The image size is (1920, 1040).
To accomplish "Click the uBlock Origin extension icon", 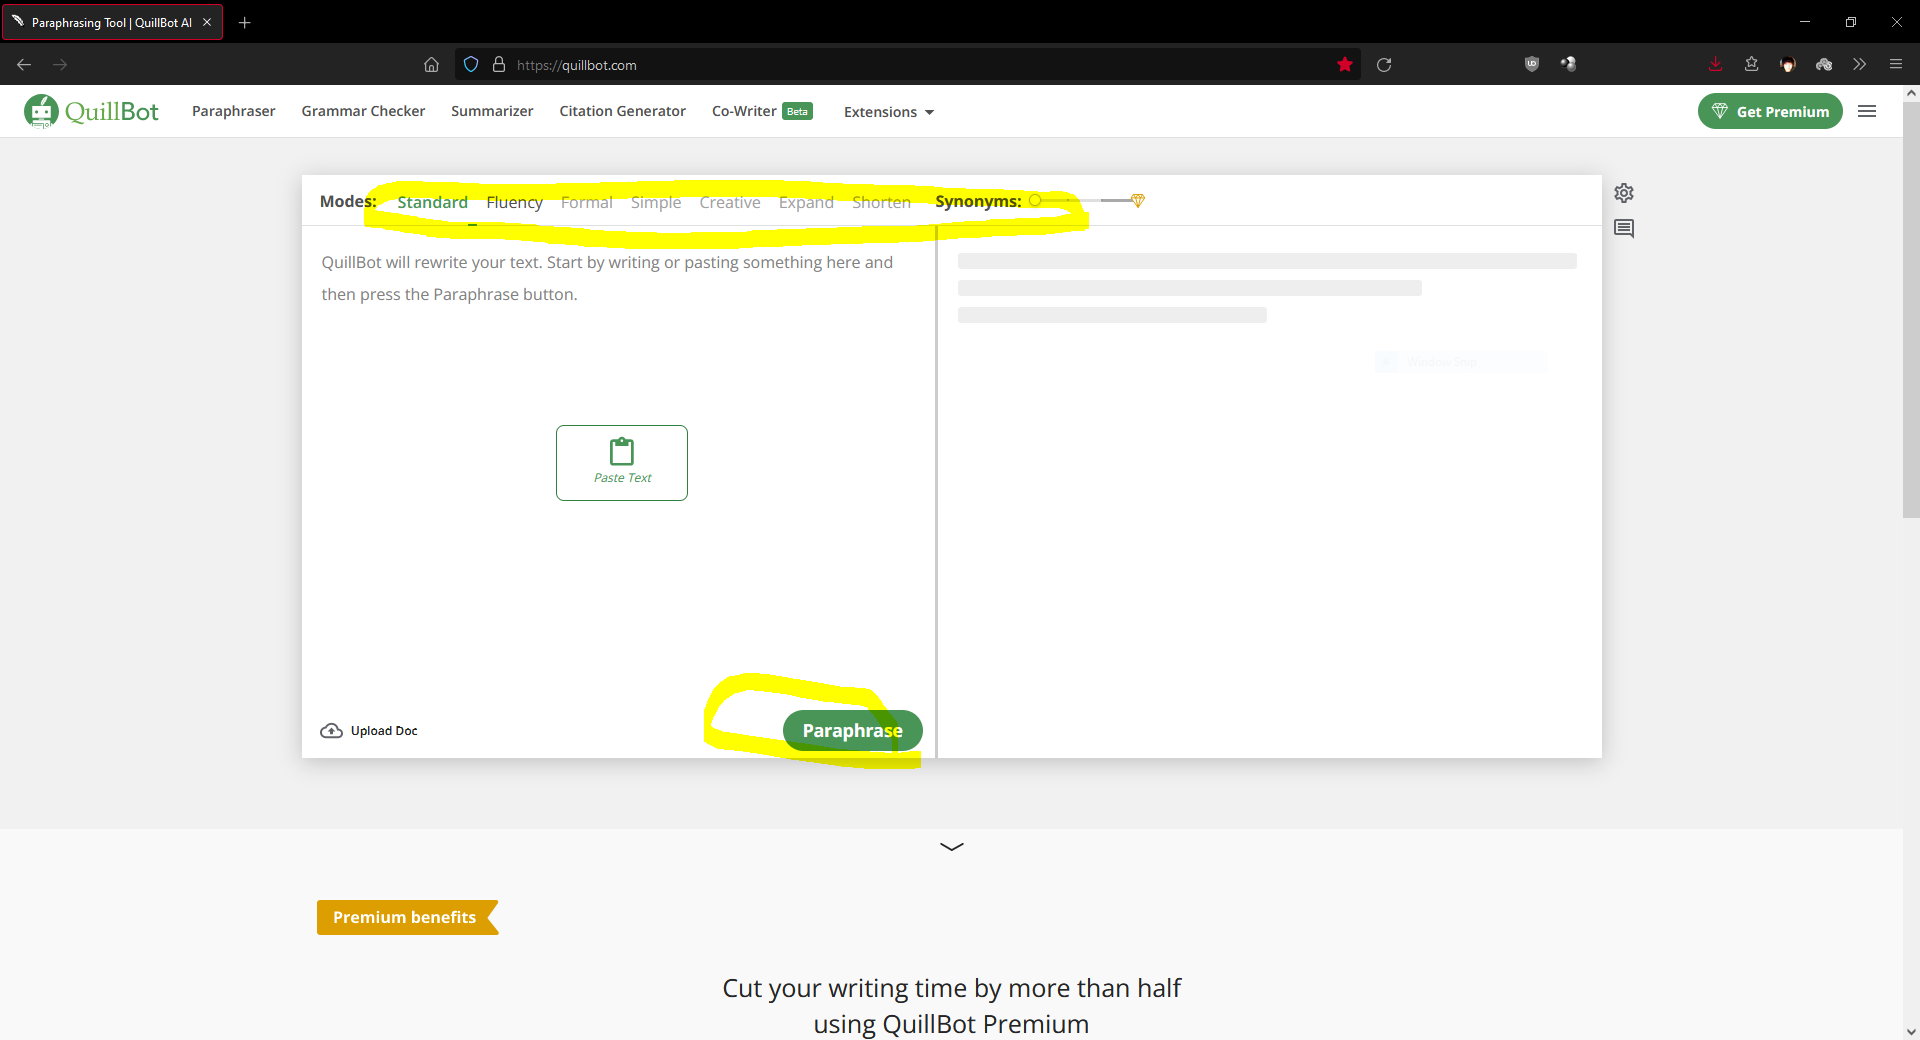I will pyautogui.click(x=1531, y=64).
